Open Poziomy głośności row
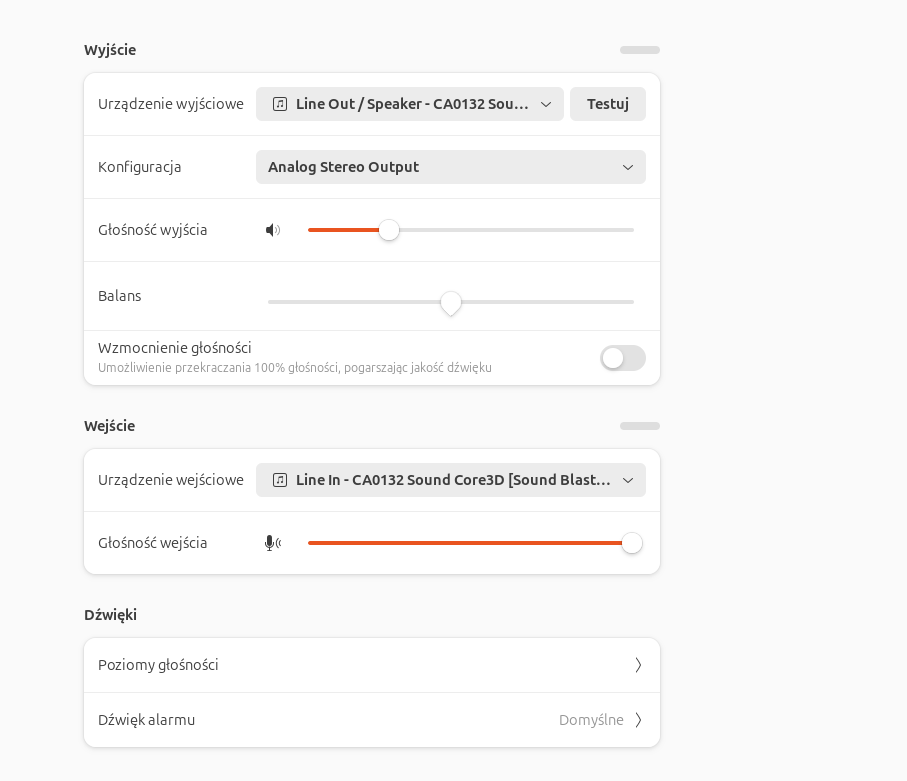This screenshot has width=907, height=781. 372,665
